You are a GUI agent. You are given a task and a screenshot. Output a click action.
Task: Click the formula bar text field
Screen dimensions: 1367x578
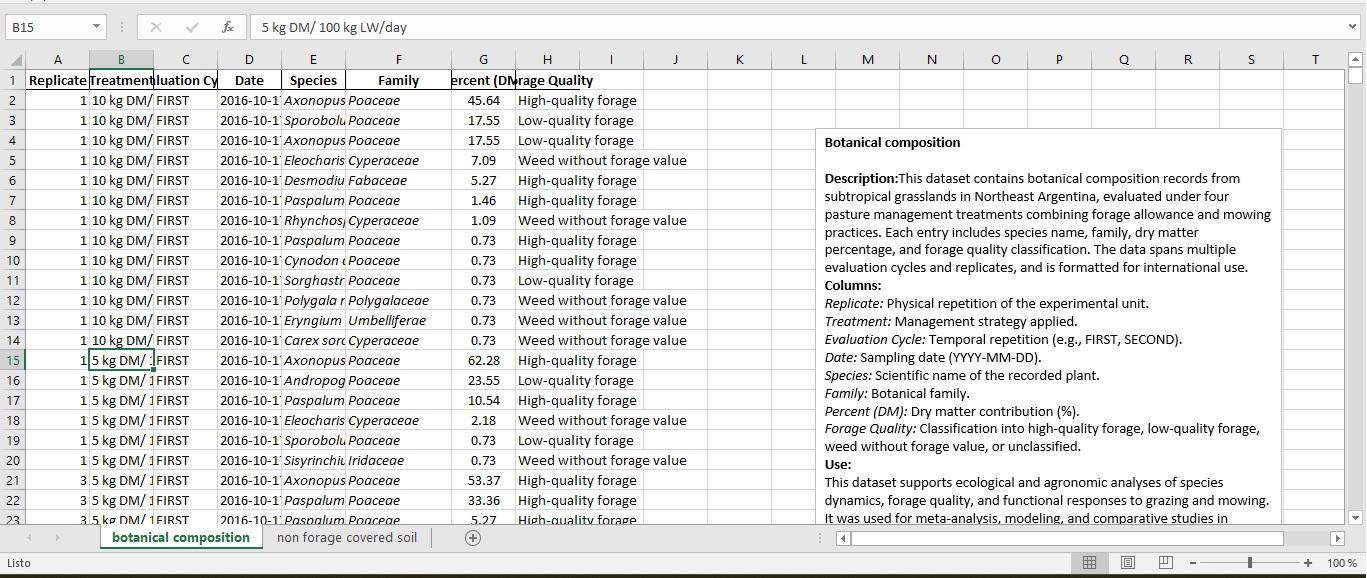[790, 28]
